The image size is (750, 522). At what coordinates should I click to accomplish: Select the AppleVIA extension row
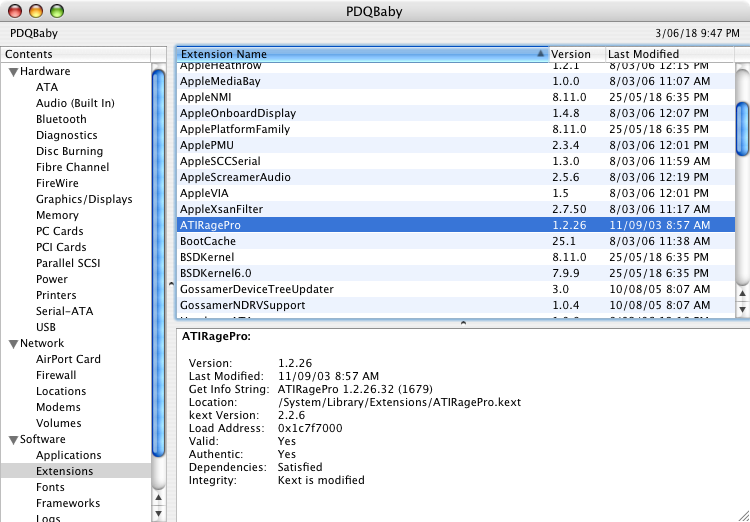pos(456,193)
